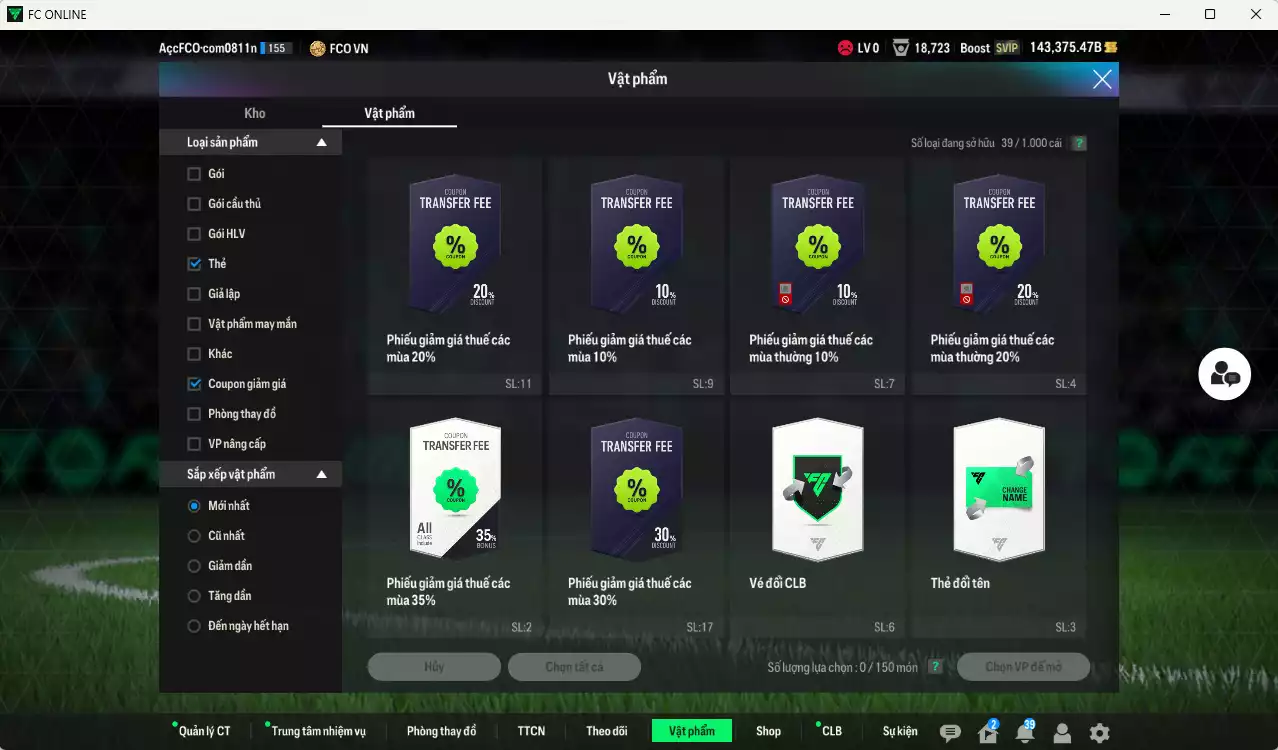
Task: Select the Cũ nhất sort option
Action: pyautogui.click(x=194, y=536)
